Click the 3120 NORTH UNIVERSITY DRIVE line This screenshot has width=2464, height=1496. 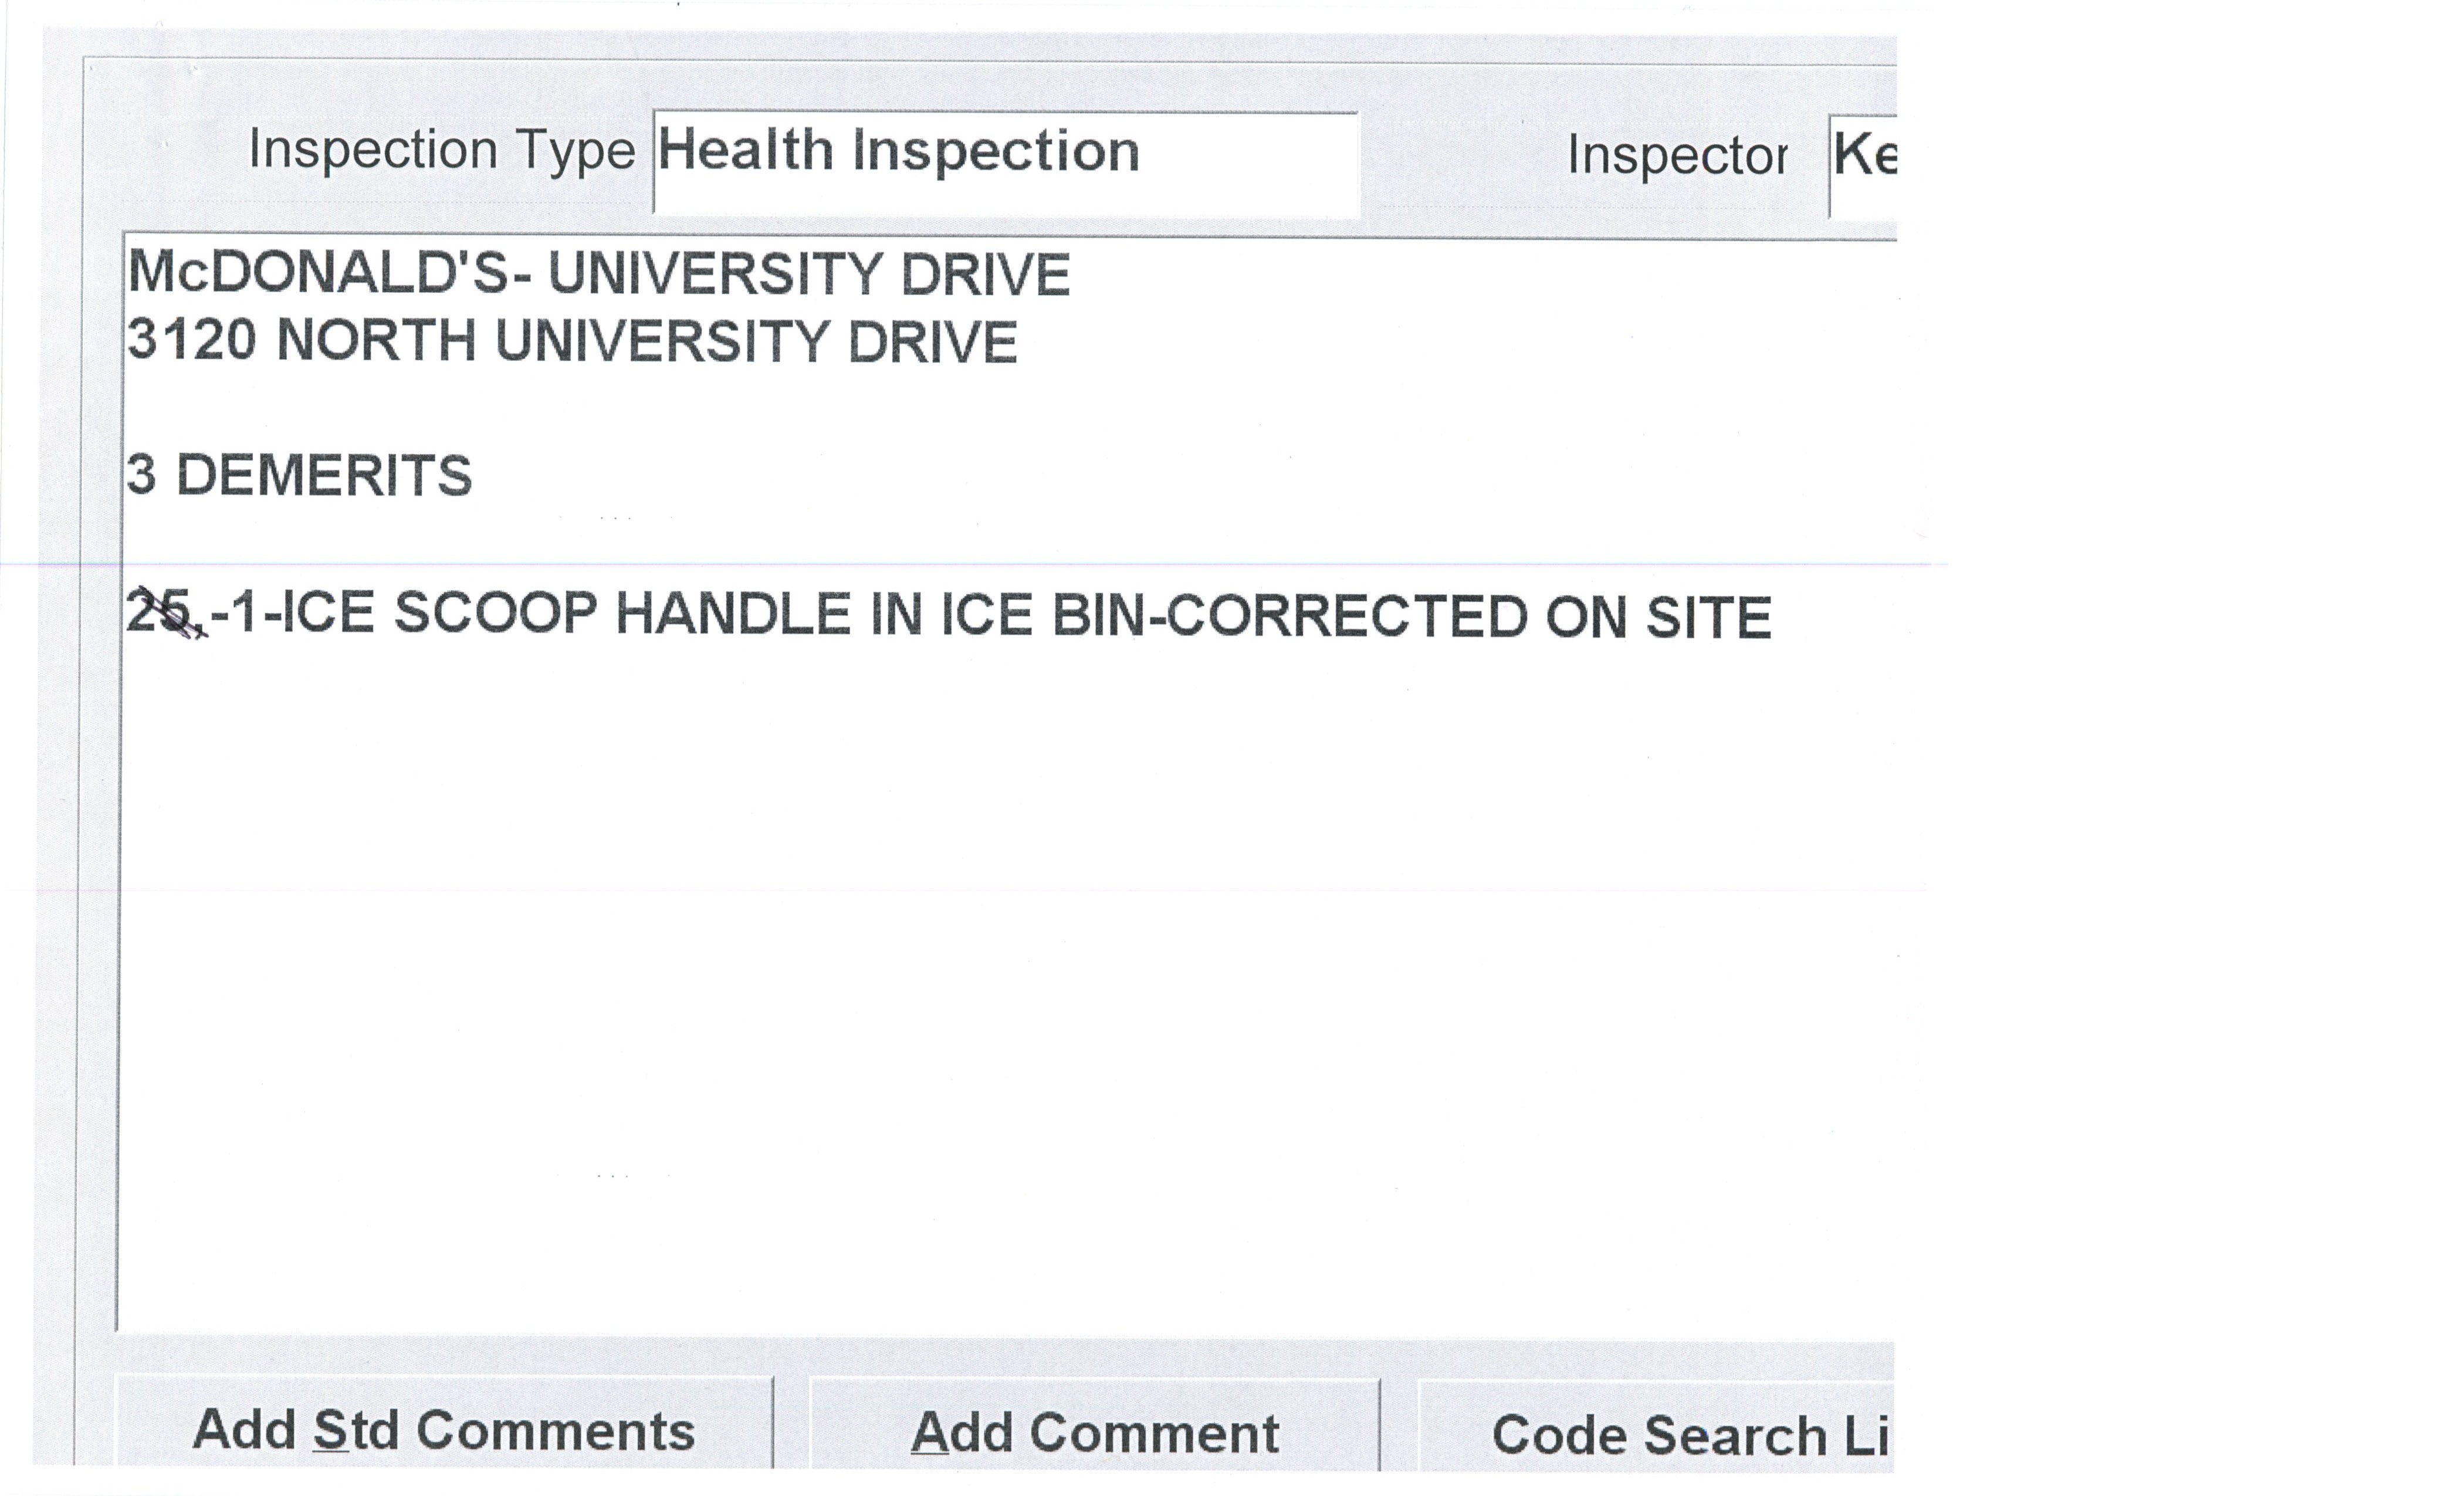point(572,342)
